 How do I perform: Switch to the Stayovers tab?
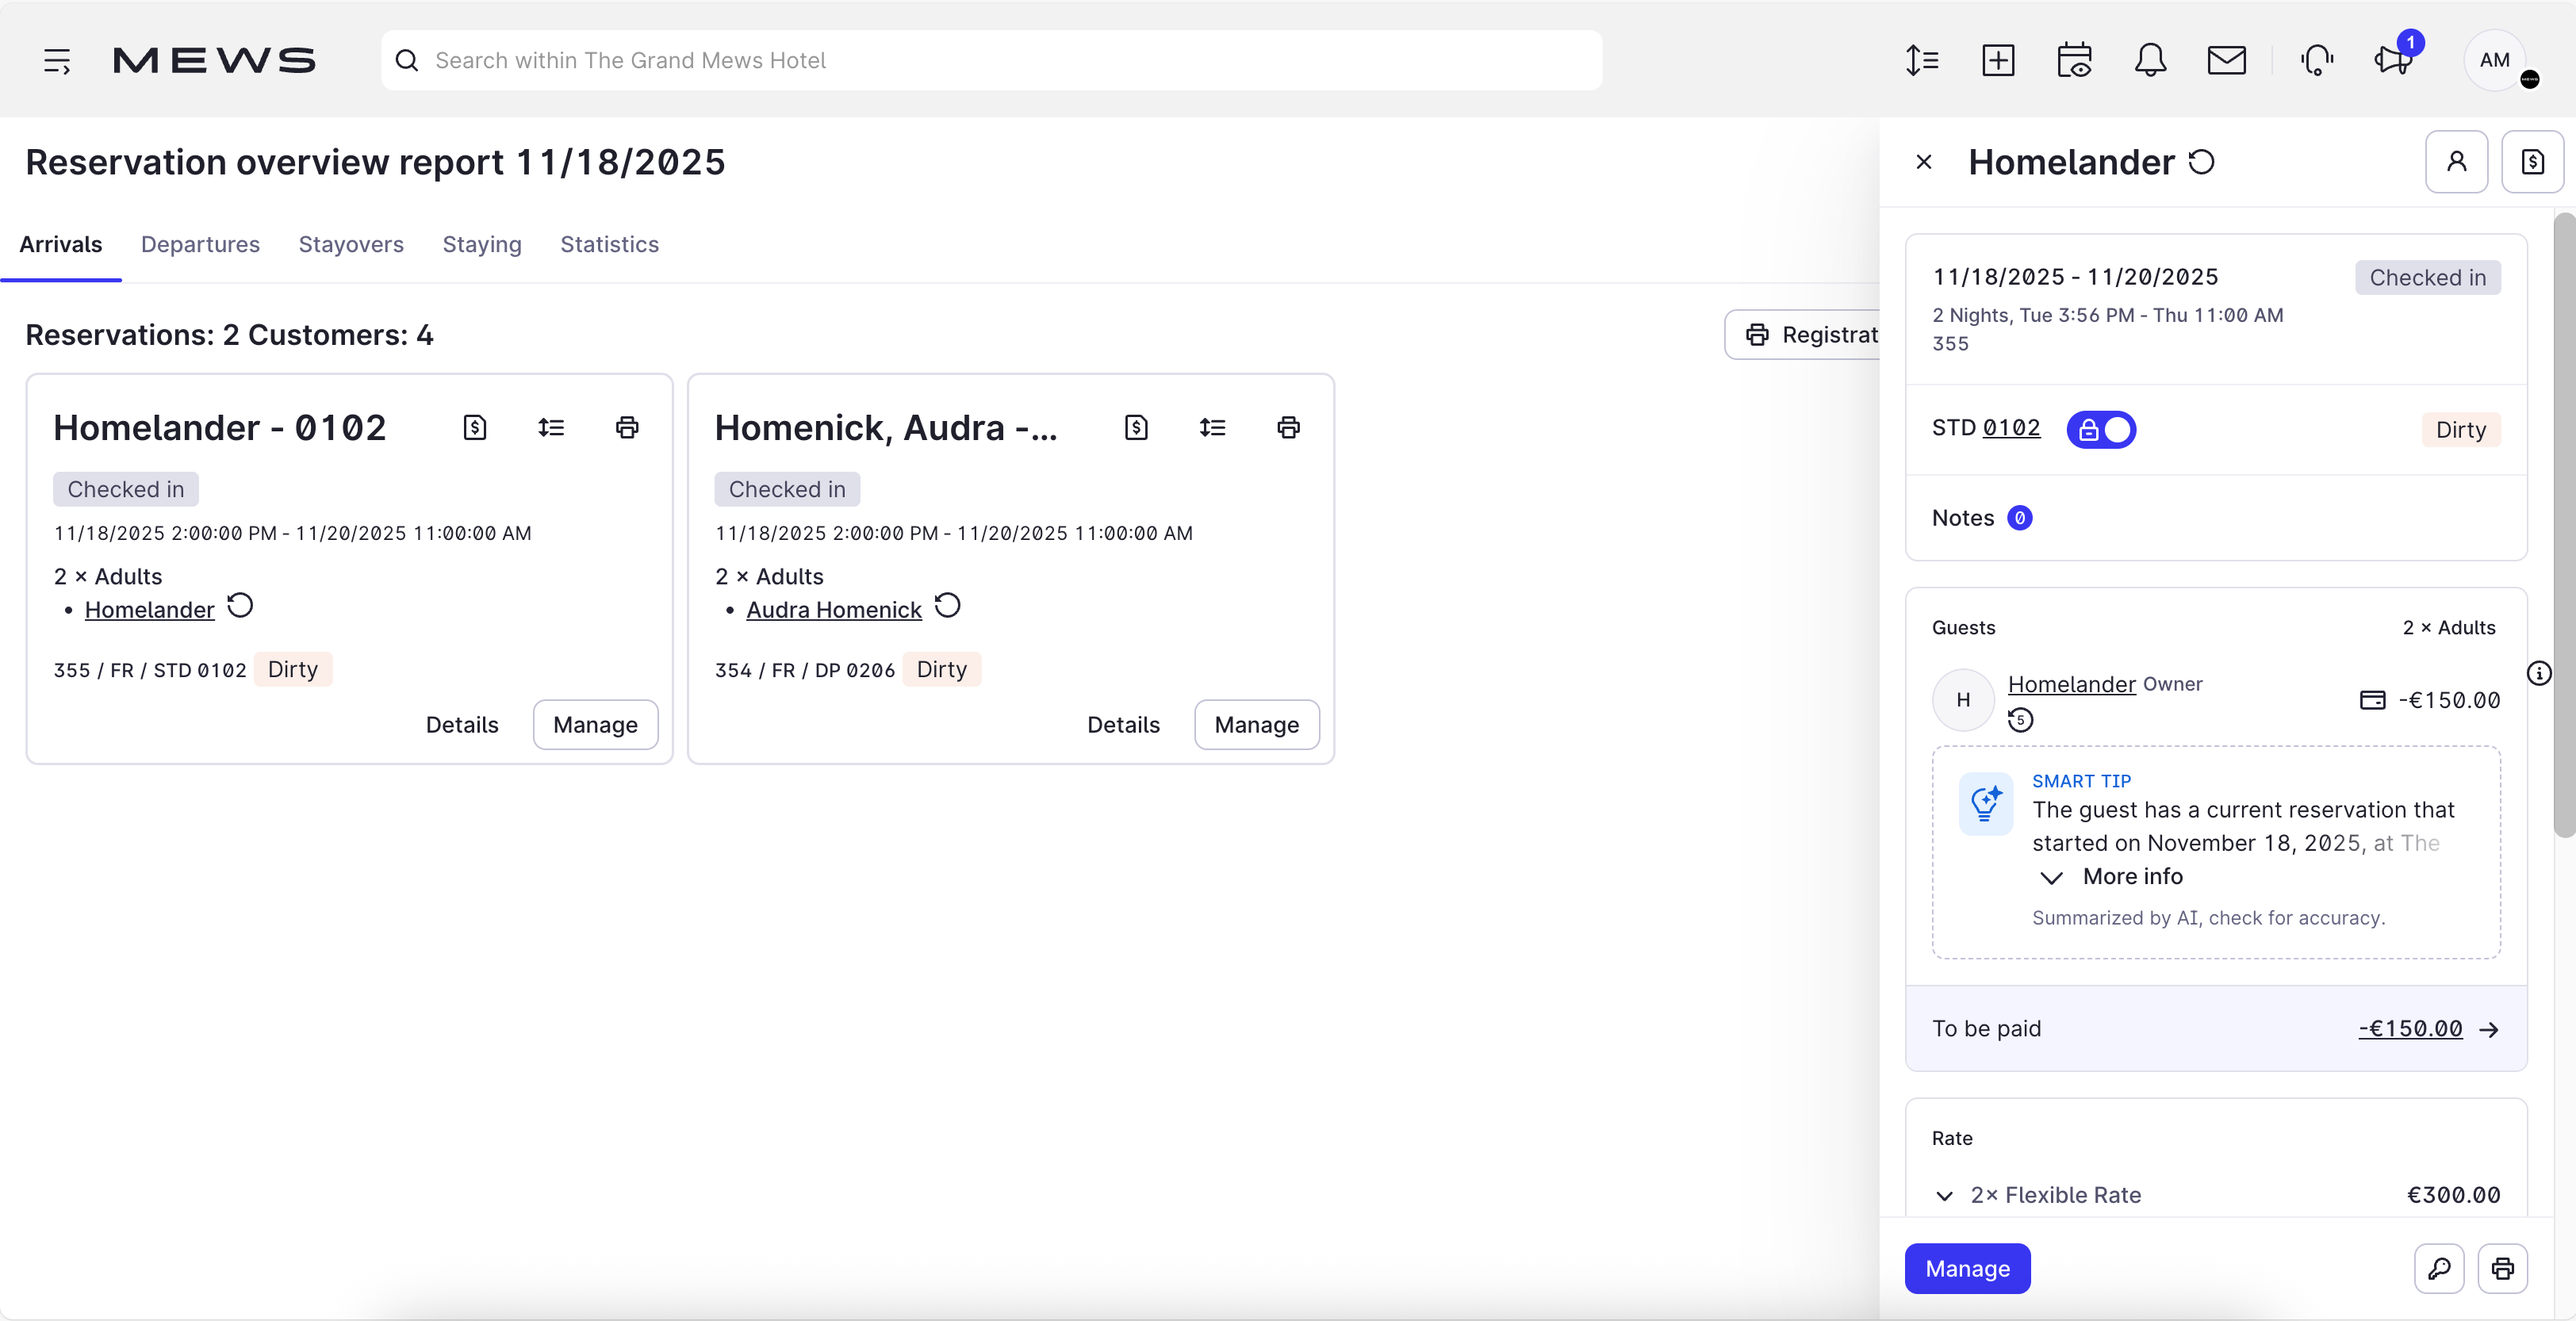pyautogui.click(x=351, y=244)
